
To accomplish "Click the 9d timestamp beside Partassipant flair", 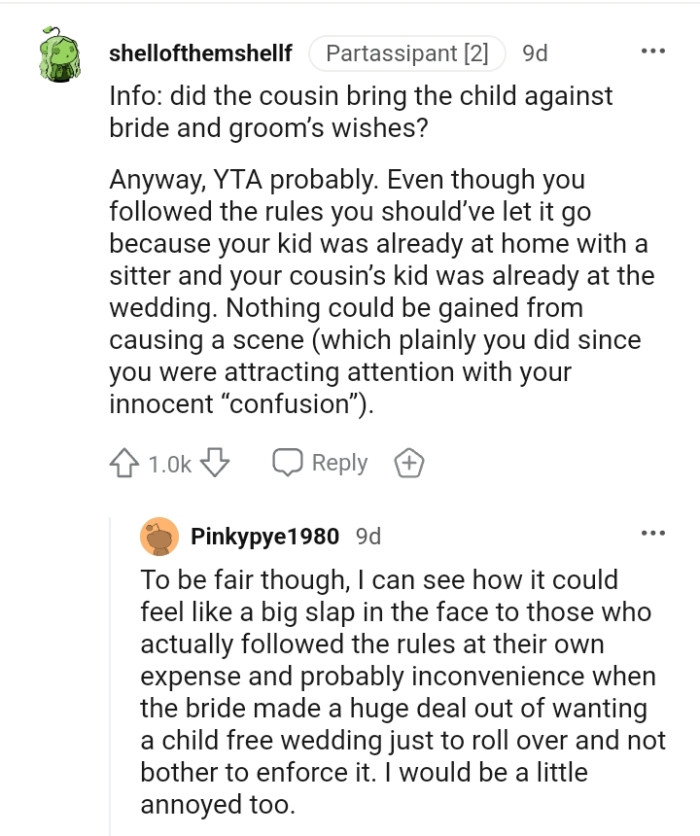I will coord(535,53).
